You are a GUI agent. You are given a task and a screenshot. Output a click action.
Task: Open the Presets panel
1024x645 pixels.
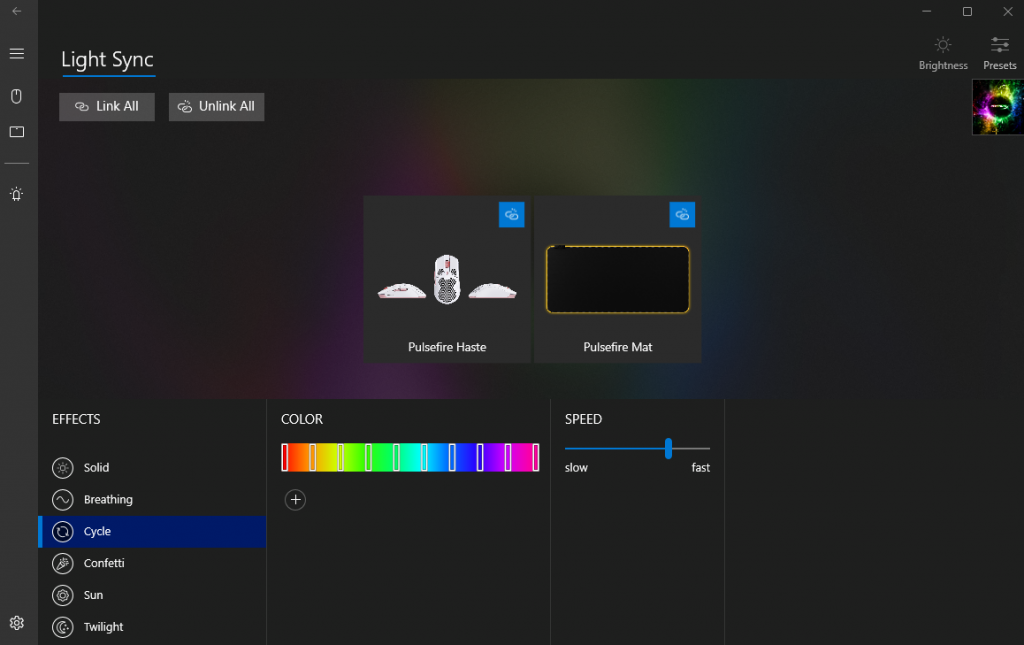(x=999, y=53)
